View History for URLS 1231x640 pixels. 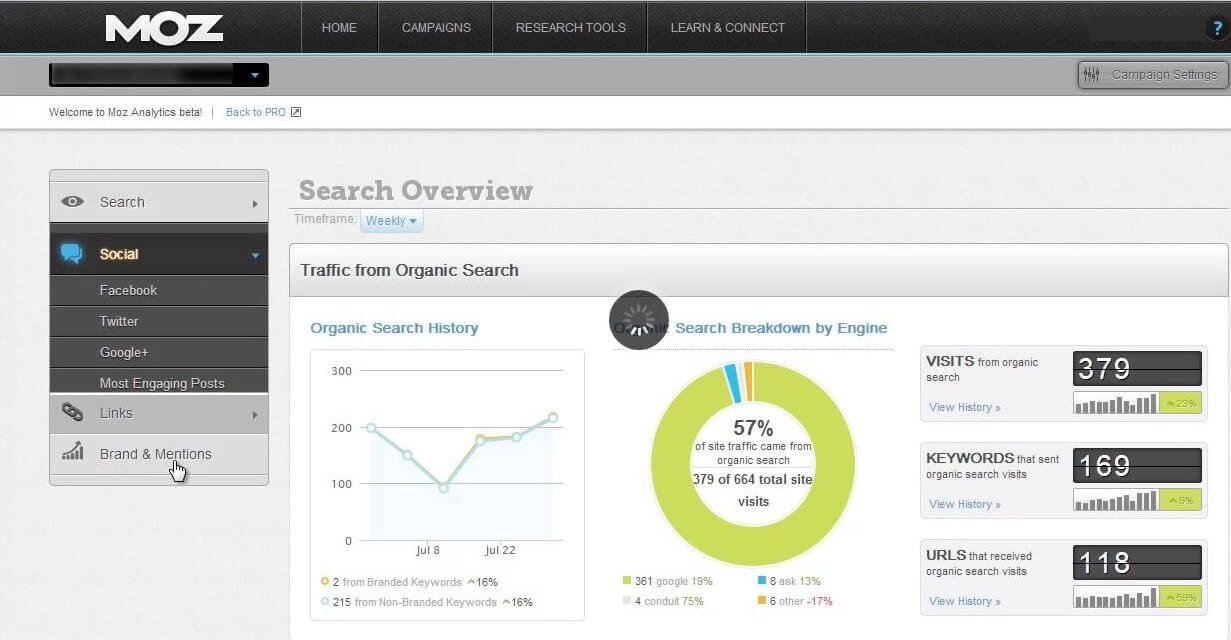(964, 601)
